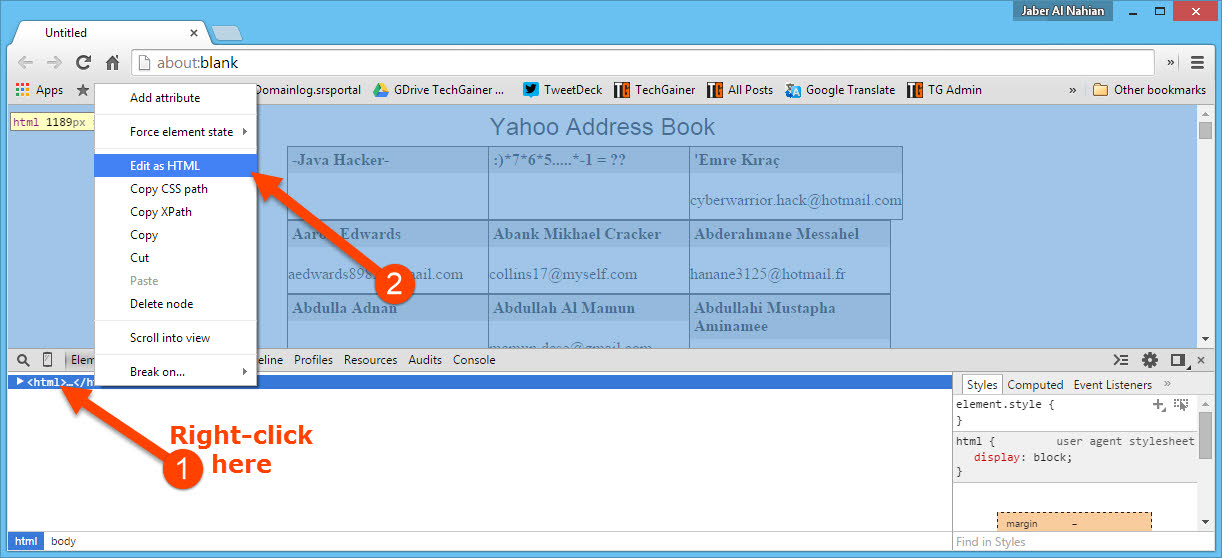Change DevTools dock side icon

click(1178, 360)
